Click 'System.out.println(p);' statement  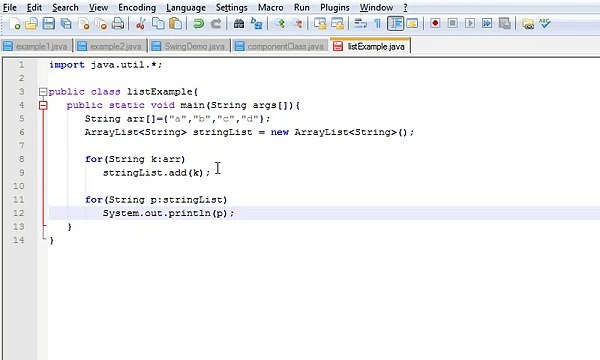click(x=168, y=213)
